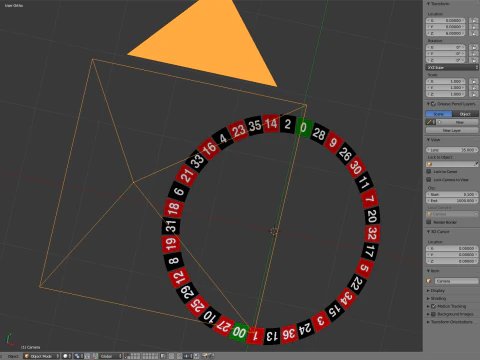480x360 pixels.
Task: Enable Render Border checkbox
Action: point(429,222)
